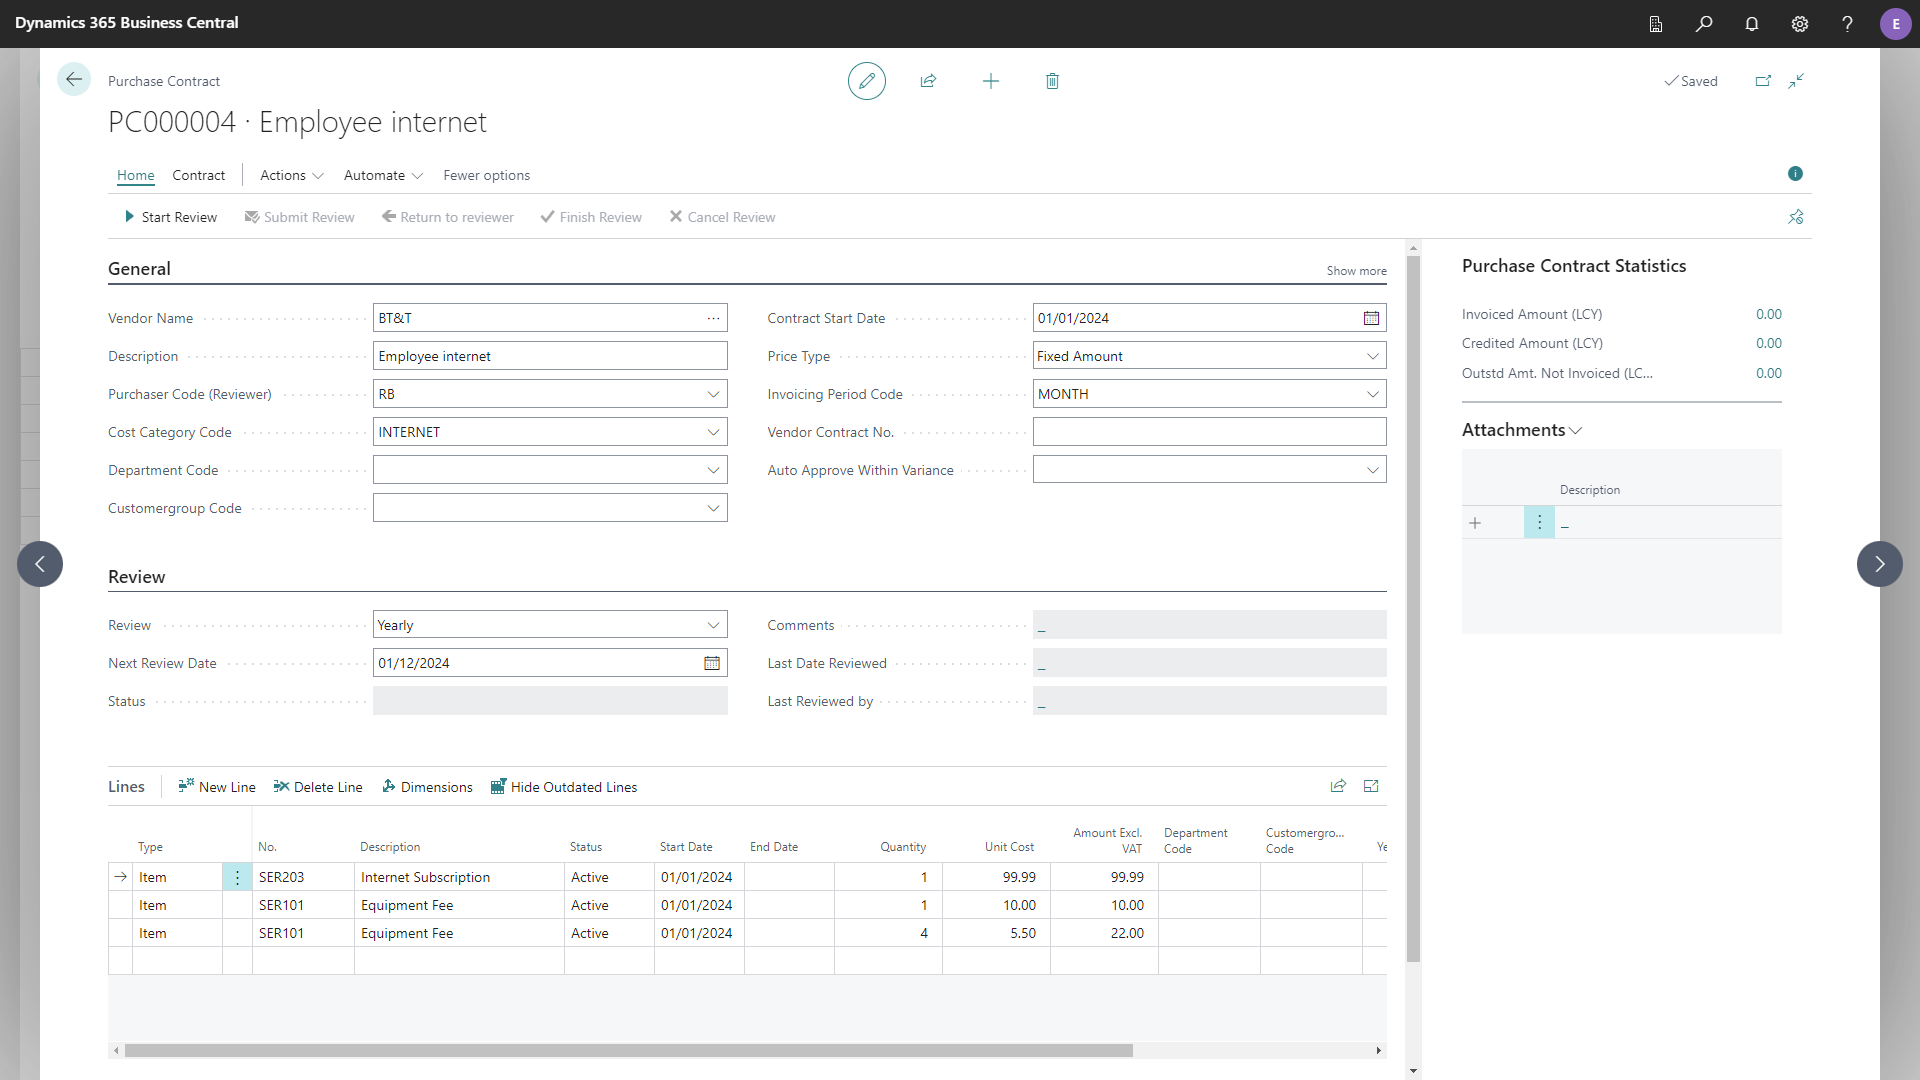
Task: Click the delete trash can icon
Action: click(x=1052, y=81)
